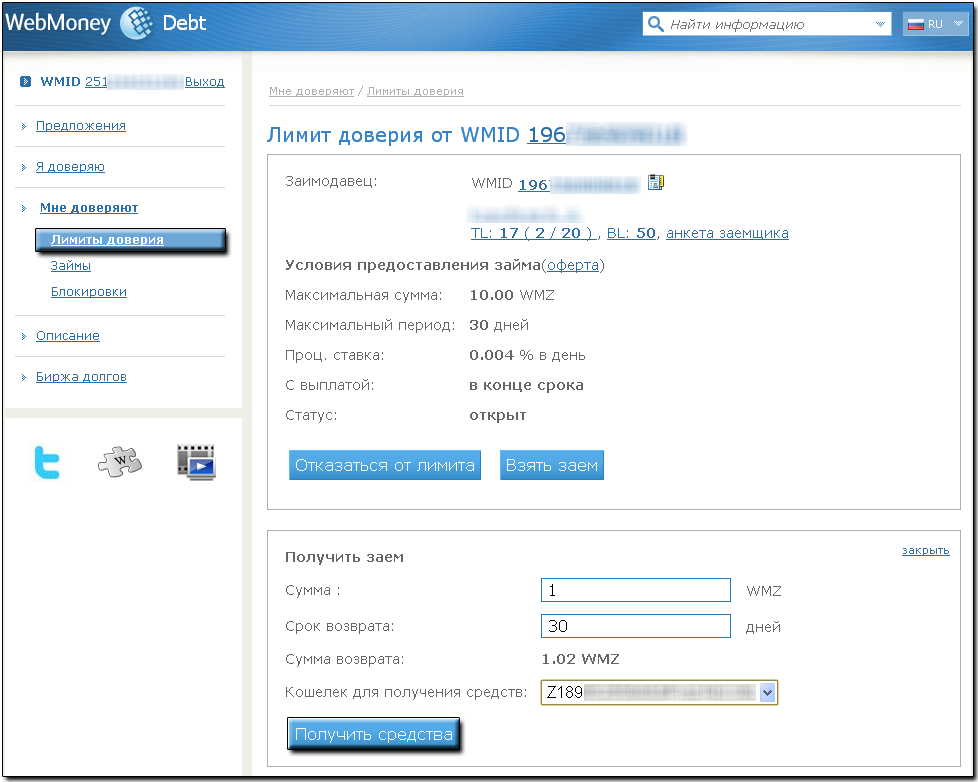
Task: Click the WebMoney Debt logo text
Action: 105,23
